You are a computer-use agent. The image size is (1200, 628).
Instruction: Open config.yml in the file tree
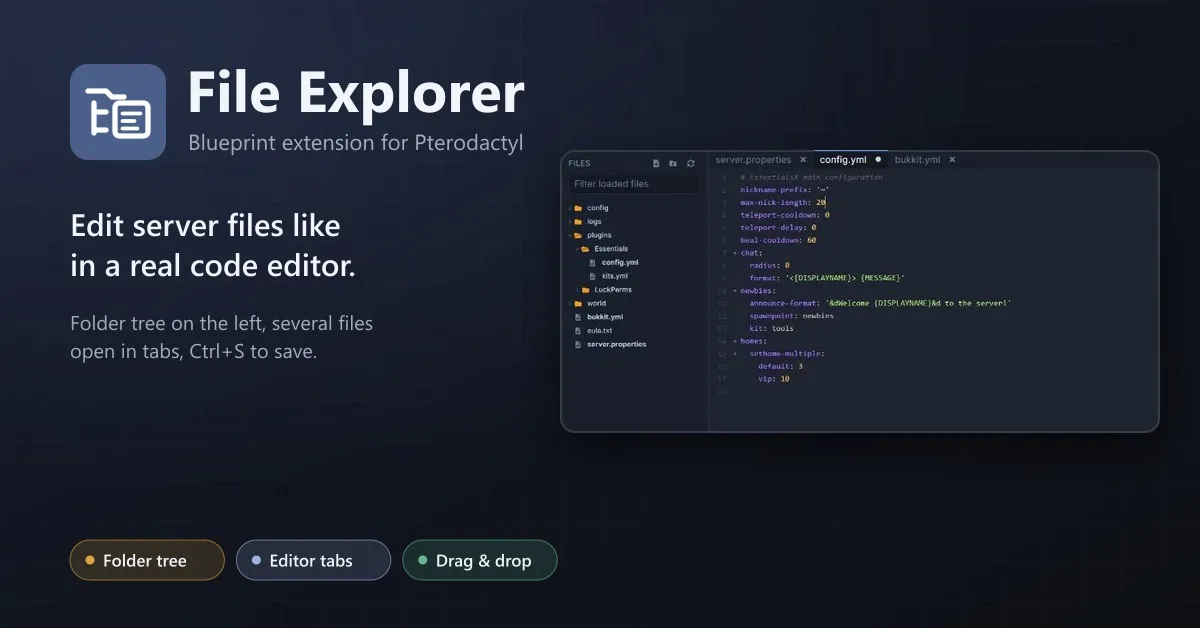[620, 263]
